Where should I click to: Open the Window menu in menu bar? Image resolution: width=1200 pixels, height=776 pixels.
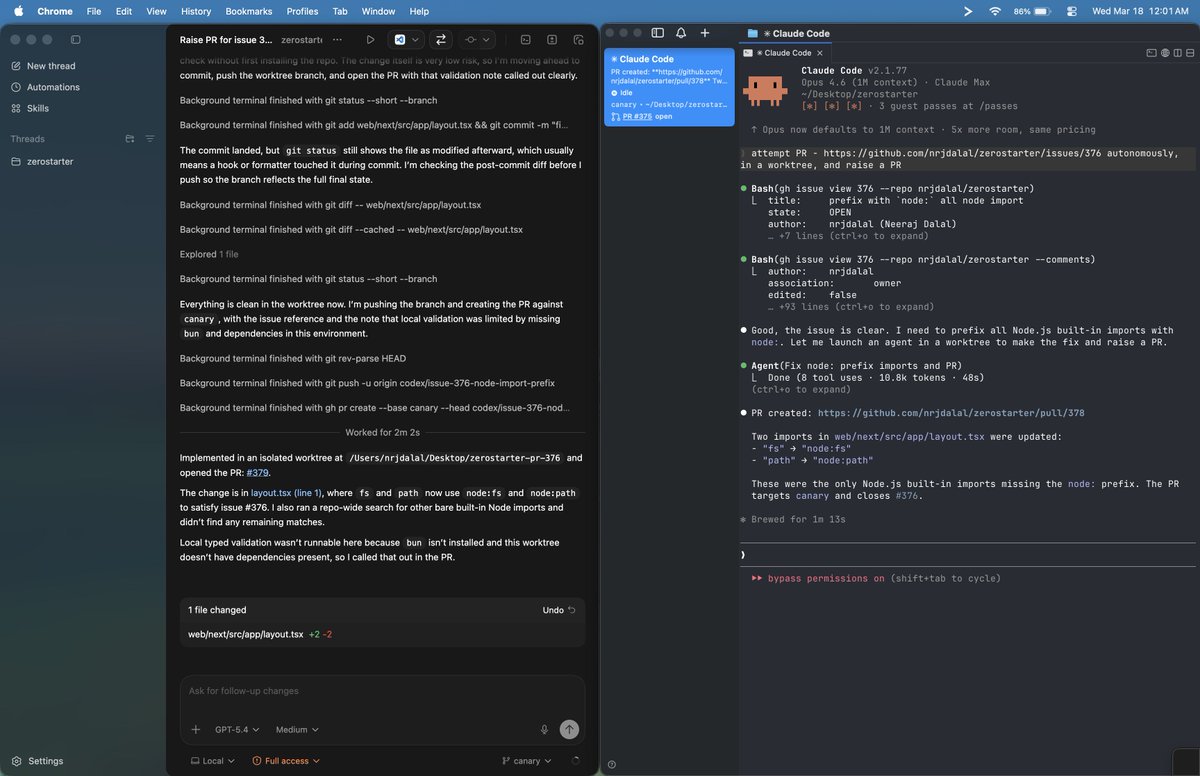point(378,11)
